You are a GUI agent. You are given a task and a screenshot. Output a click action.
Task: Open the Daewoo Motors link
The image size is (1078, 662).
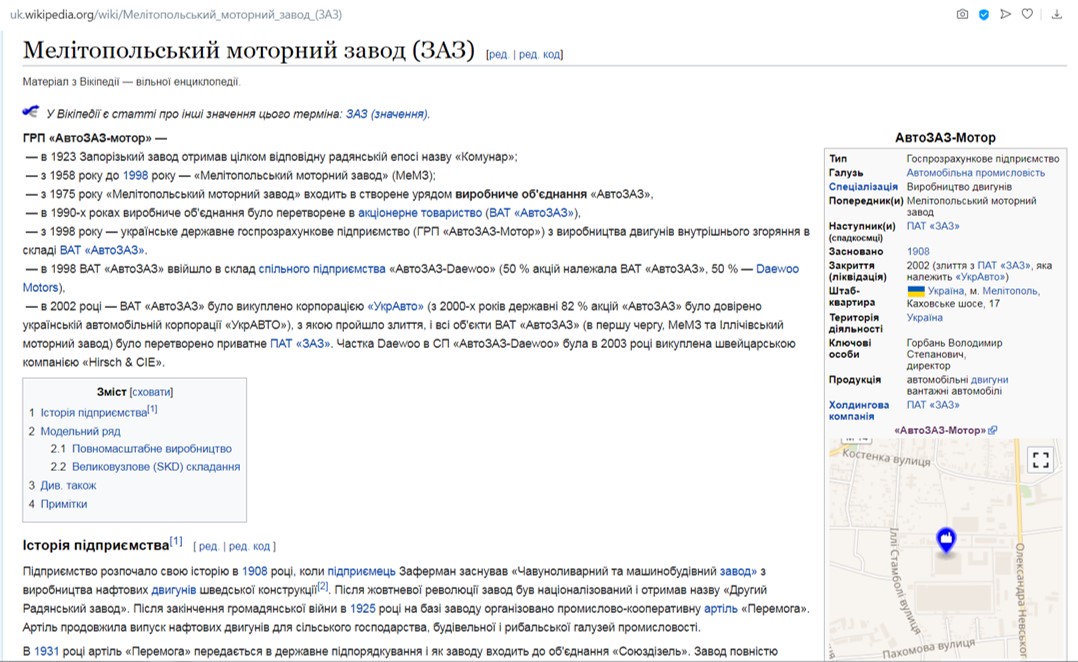pyautogui.click(x=778, y=269)
